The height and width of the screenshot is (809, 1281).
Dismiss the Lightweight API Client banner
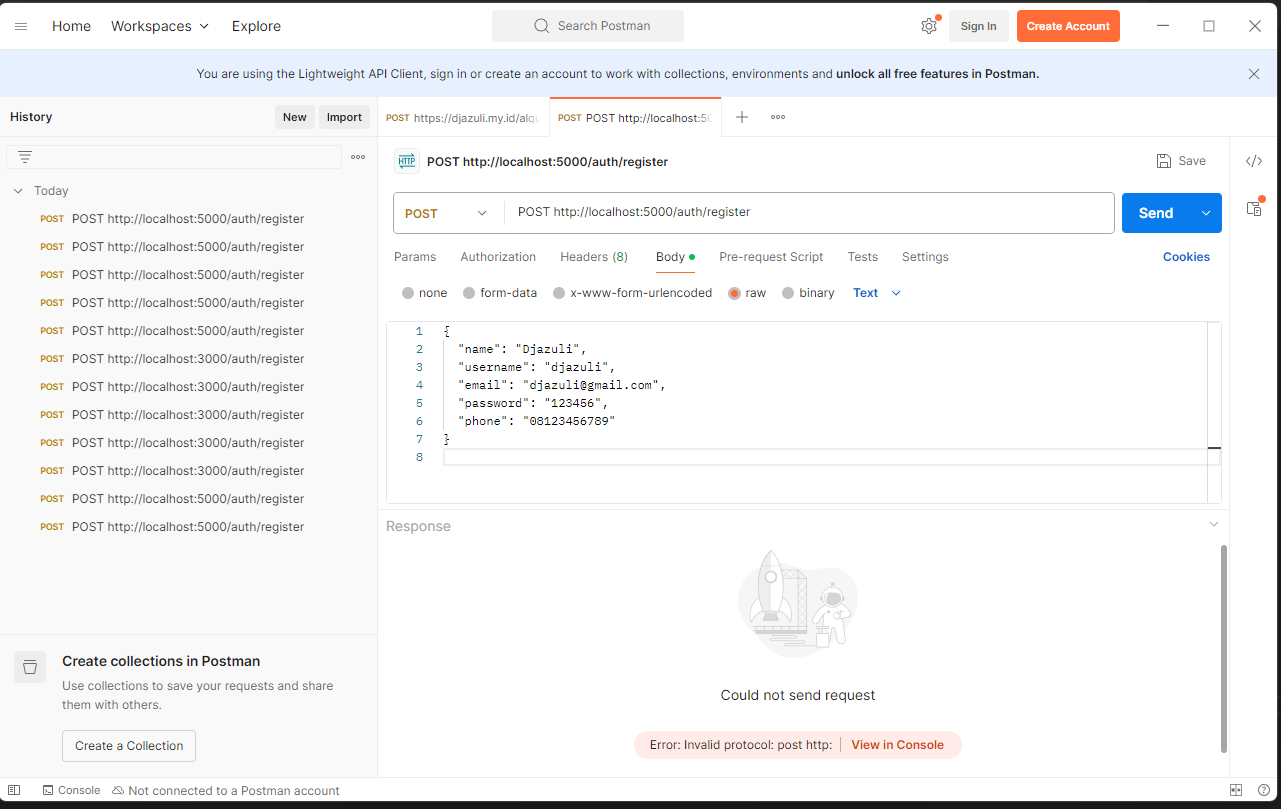pyautogui.click(x=1254, y=74)
